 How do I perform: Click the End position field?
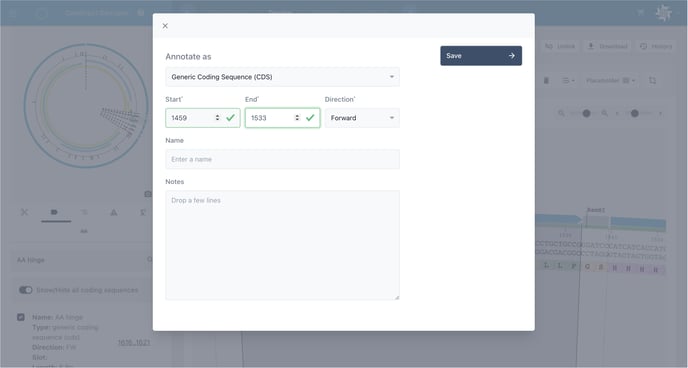click(282, 118)
